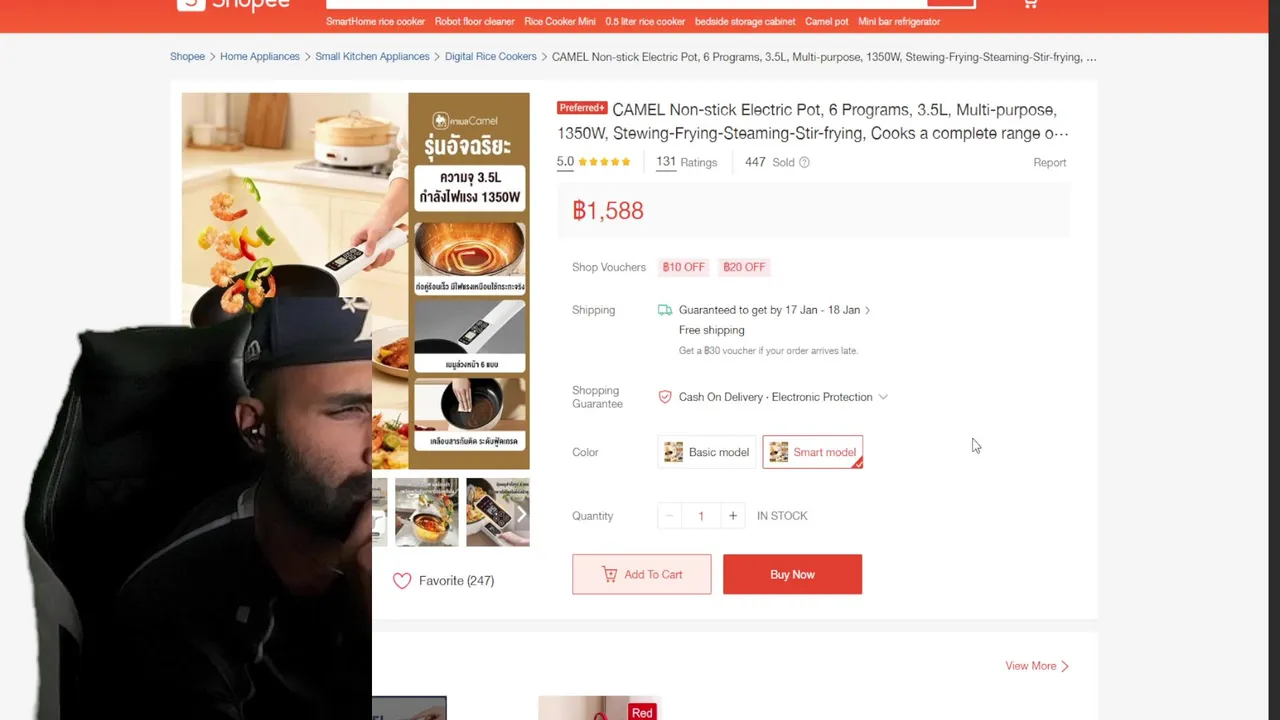Select the Basic model color option
This screenshot has height=720, width=1280.
click(x=707, y=452)
